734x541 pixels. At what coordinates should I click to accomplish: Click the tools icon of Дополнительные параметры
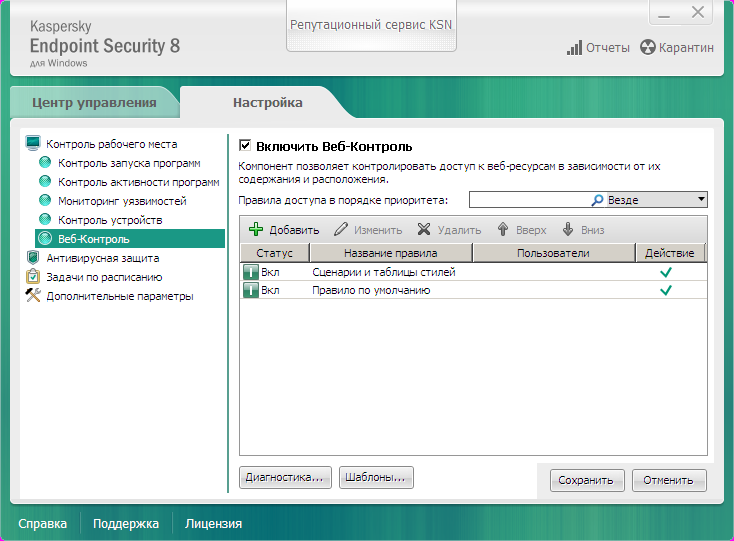tap(33, 296)
